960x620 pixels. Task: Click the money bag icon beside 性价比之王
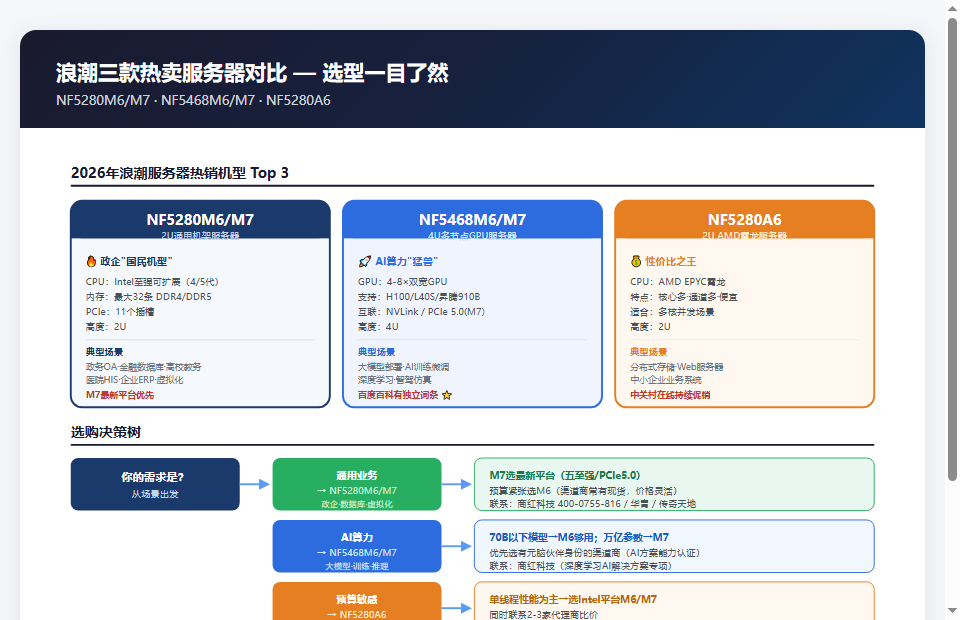pyautogui.click(x=636, y=261)
